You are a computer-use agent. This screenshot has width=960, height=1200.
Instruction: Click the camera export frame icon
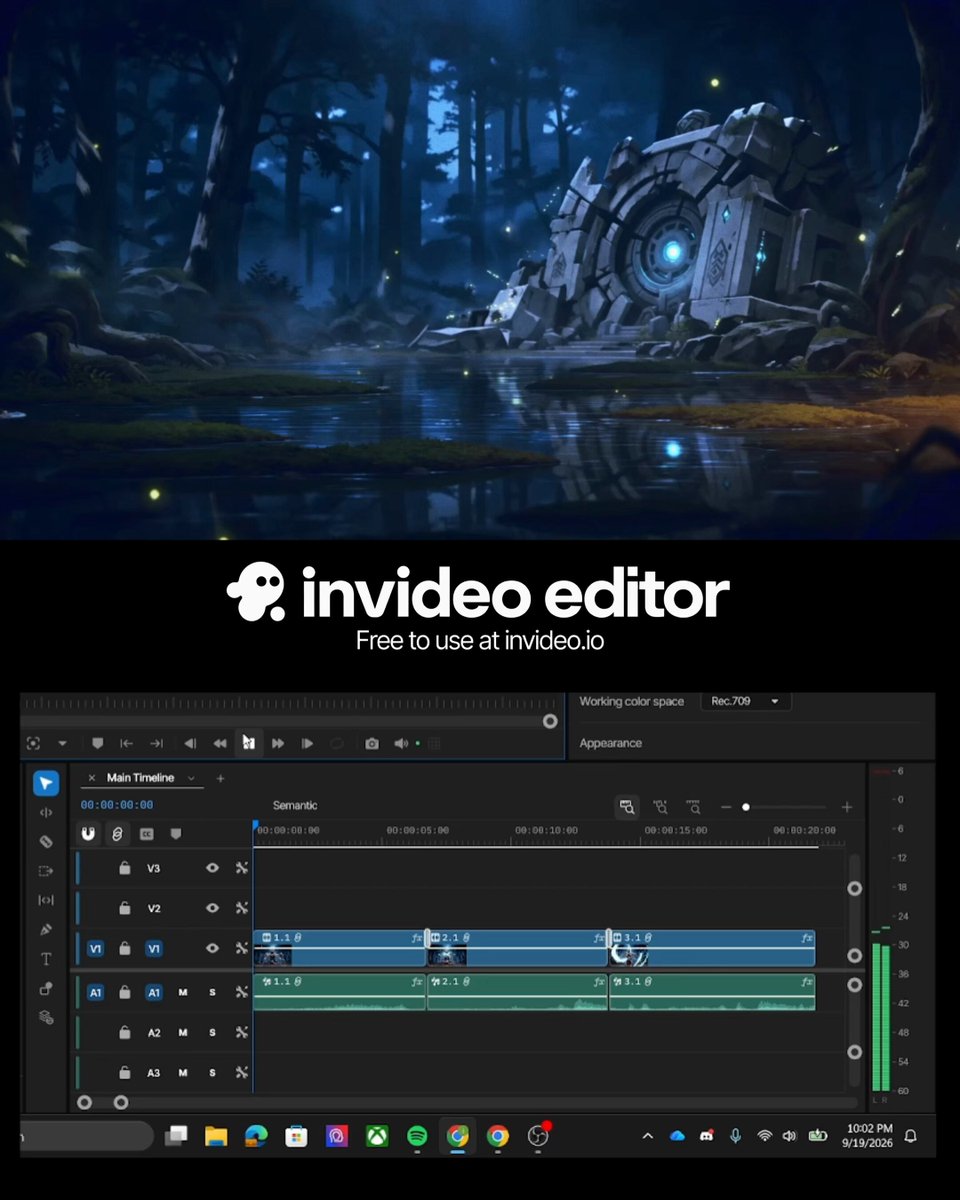(372, 743)
